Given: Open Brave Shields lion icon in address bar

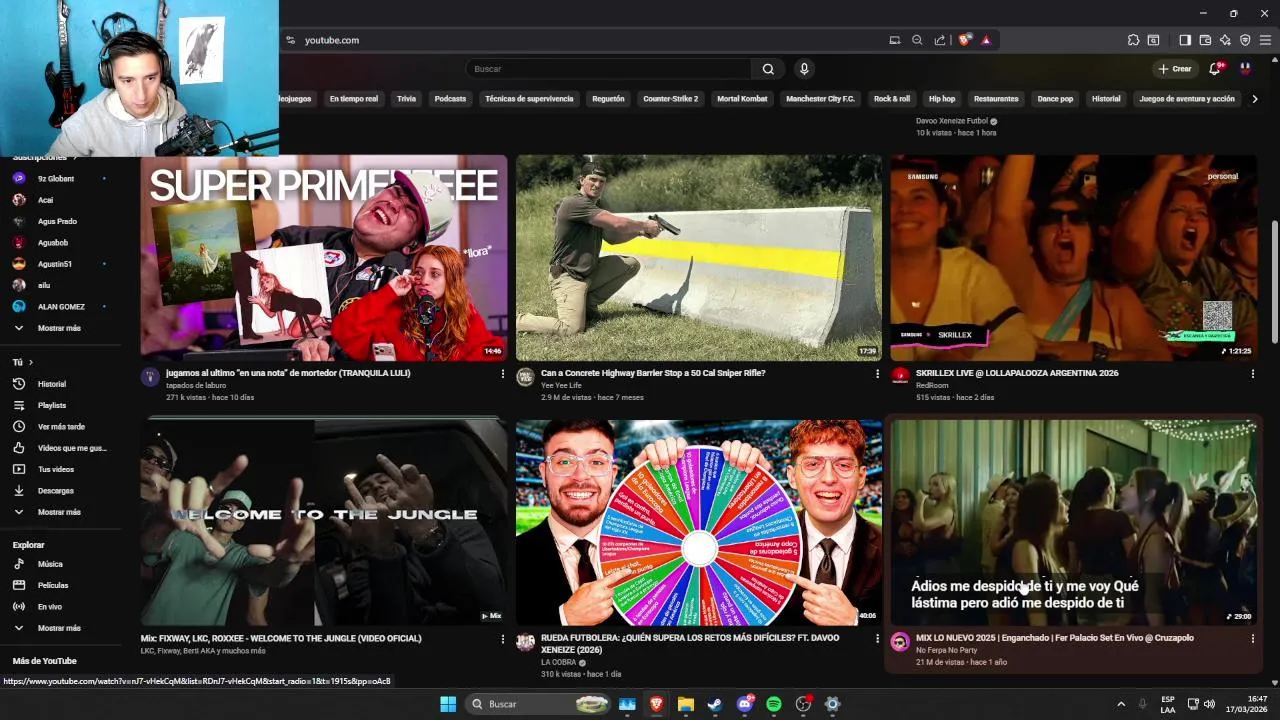Looking at the screenshot, I should point(964,40).
